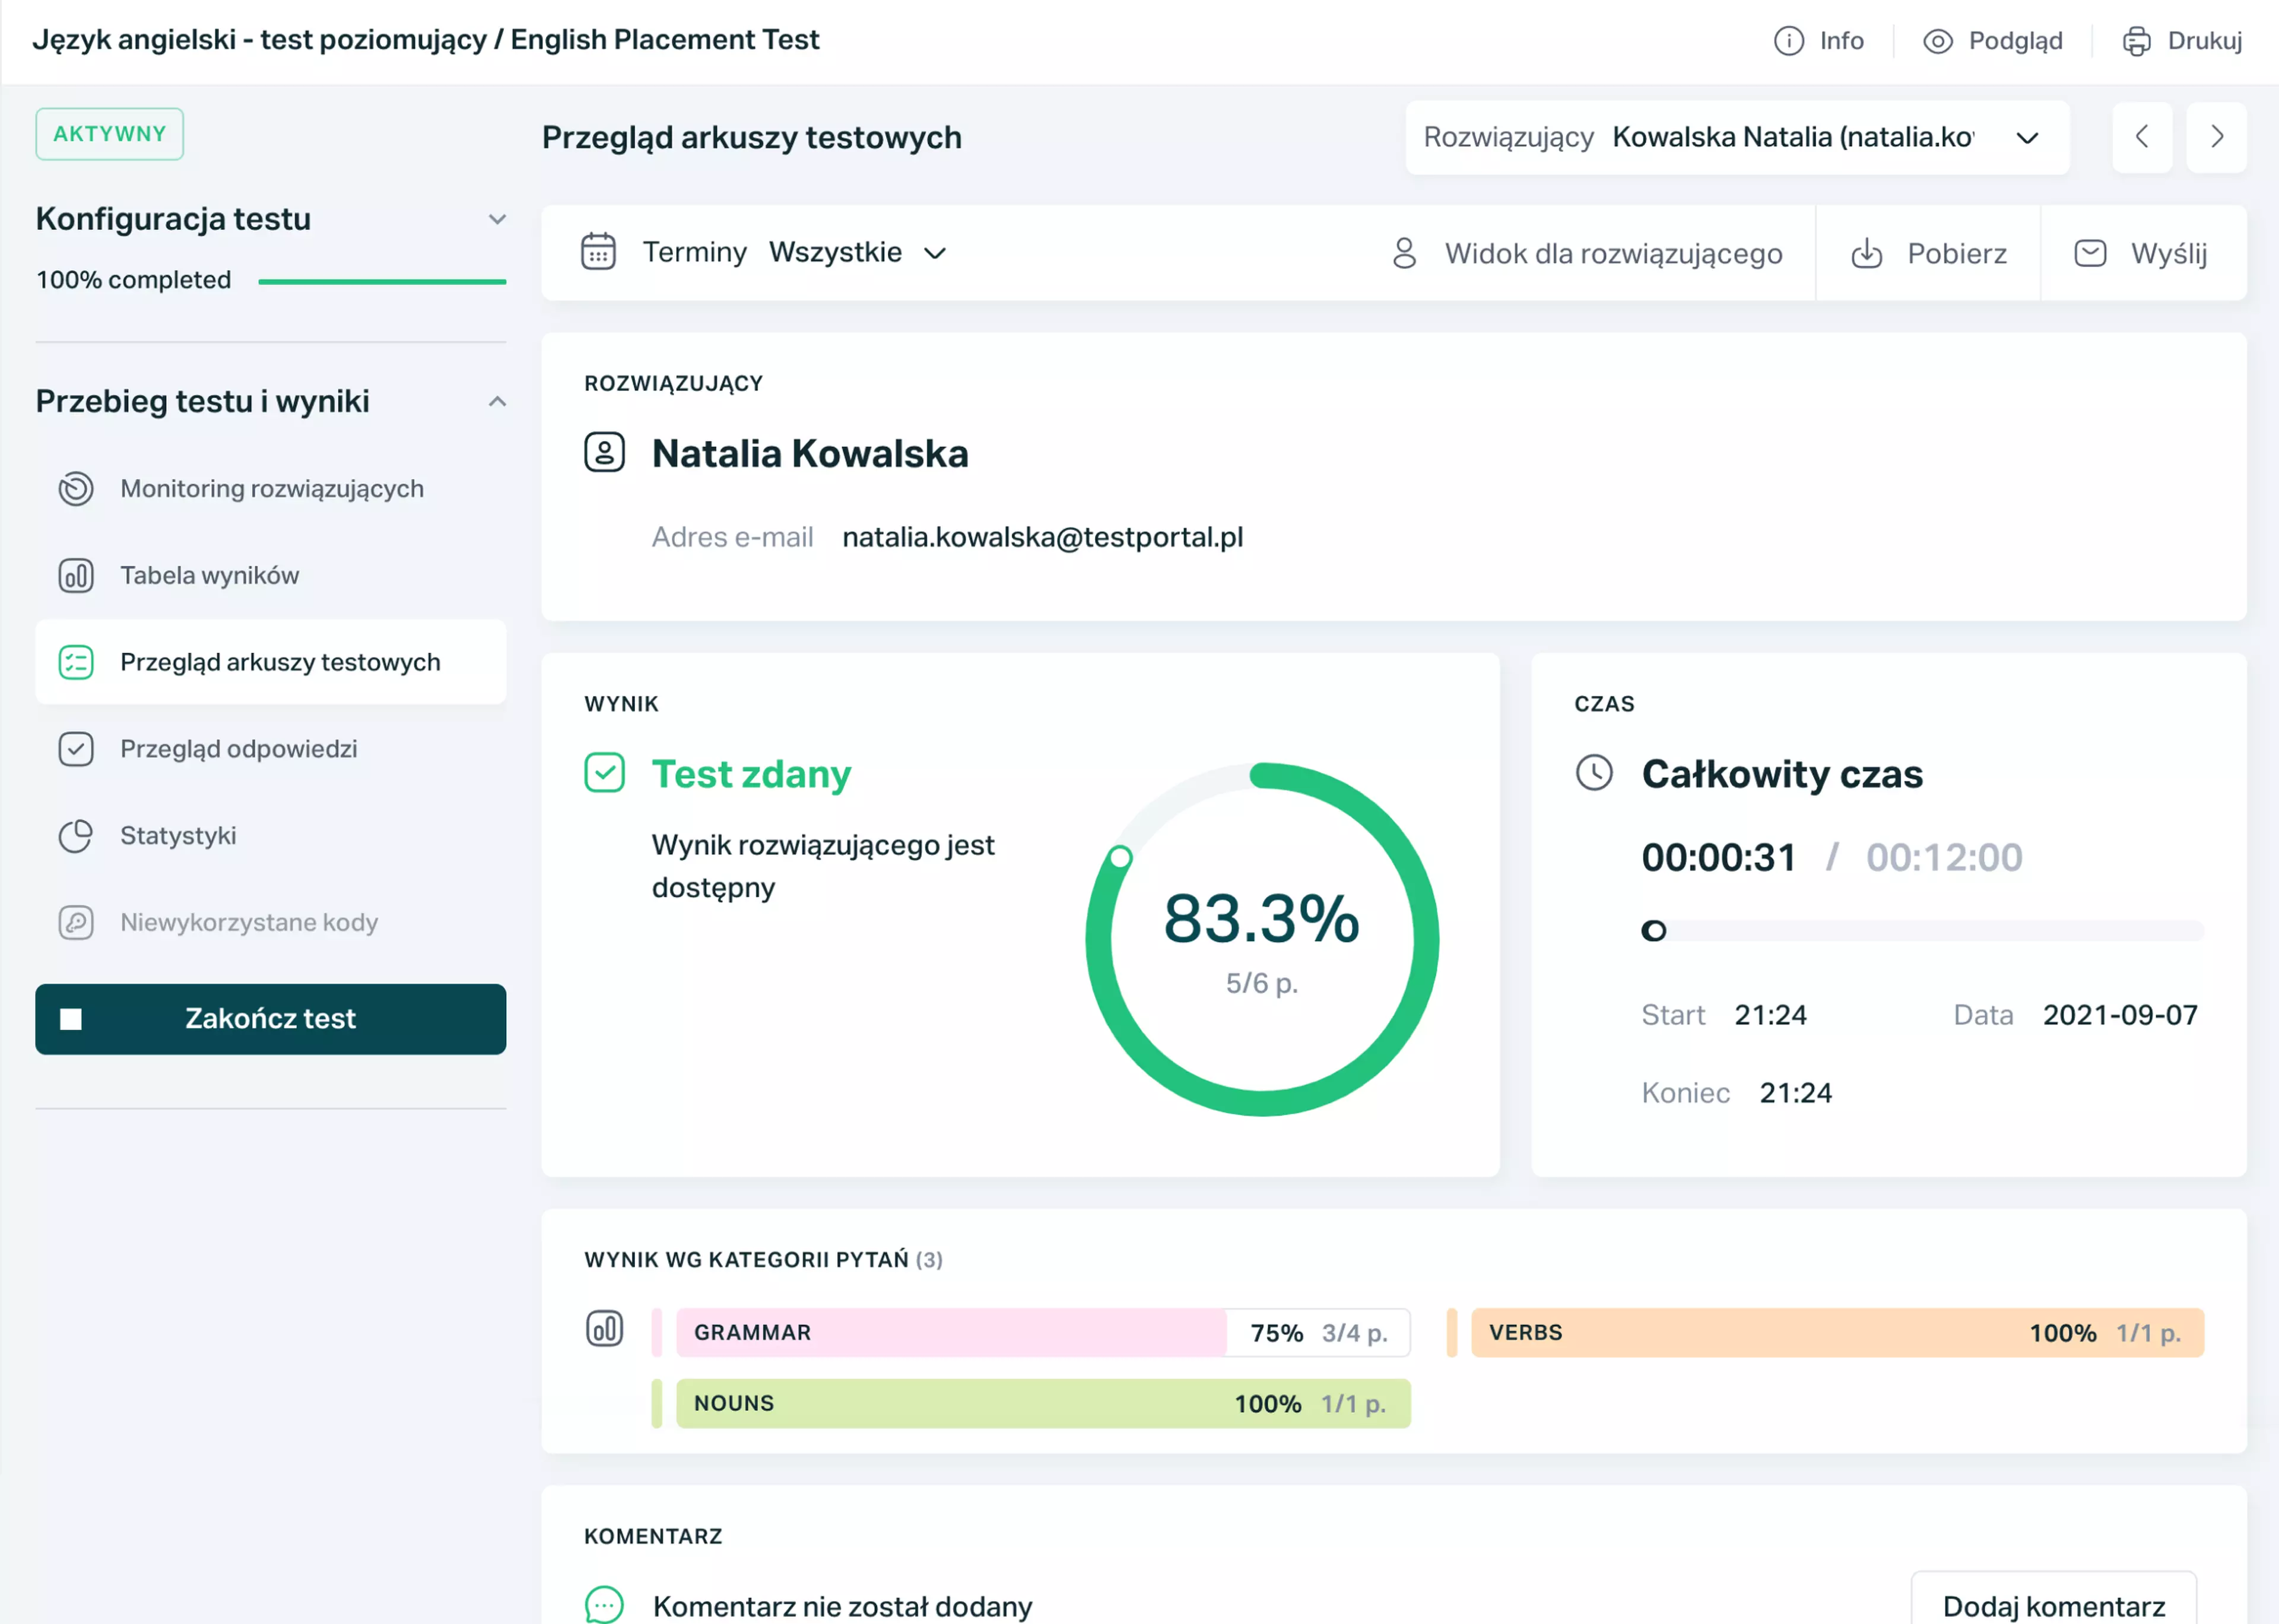Screen dimensions: 2279x1624
Task: Click the Drukuj printer icon
Action: coord(2137,41)
